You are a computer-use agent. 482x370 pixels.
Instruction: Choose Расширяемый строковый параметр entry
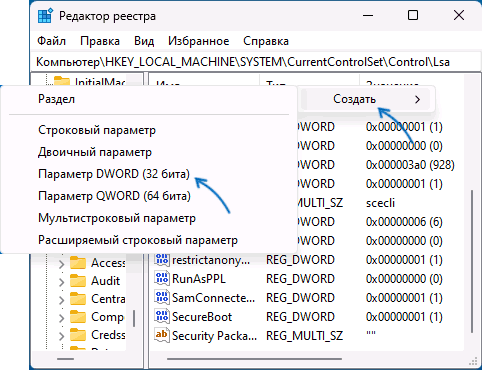point(149,240)
